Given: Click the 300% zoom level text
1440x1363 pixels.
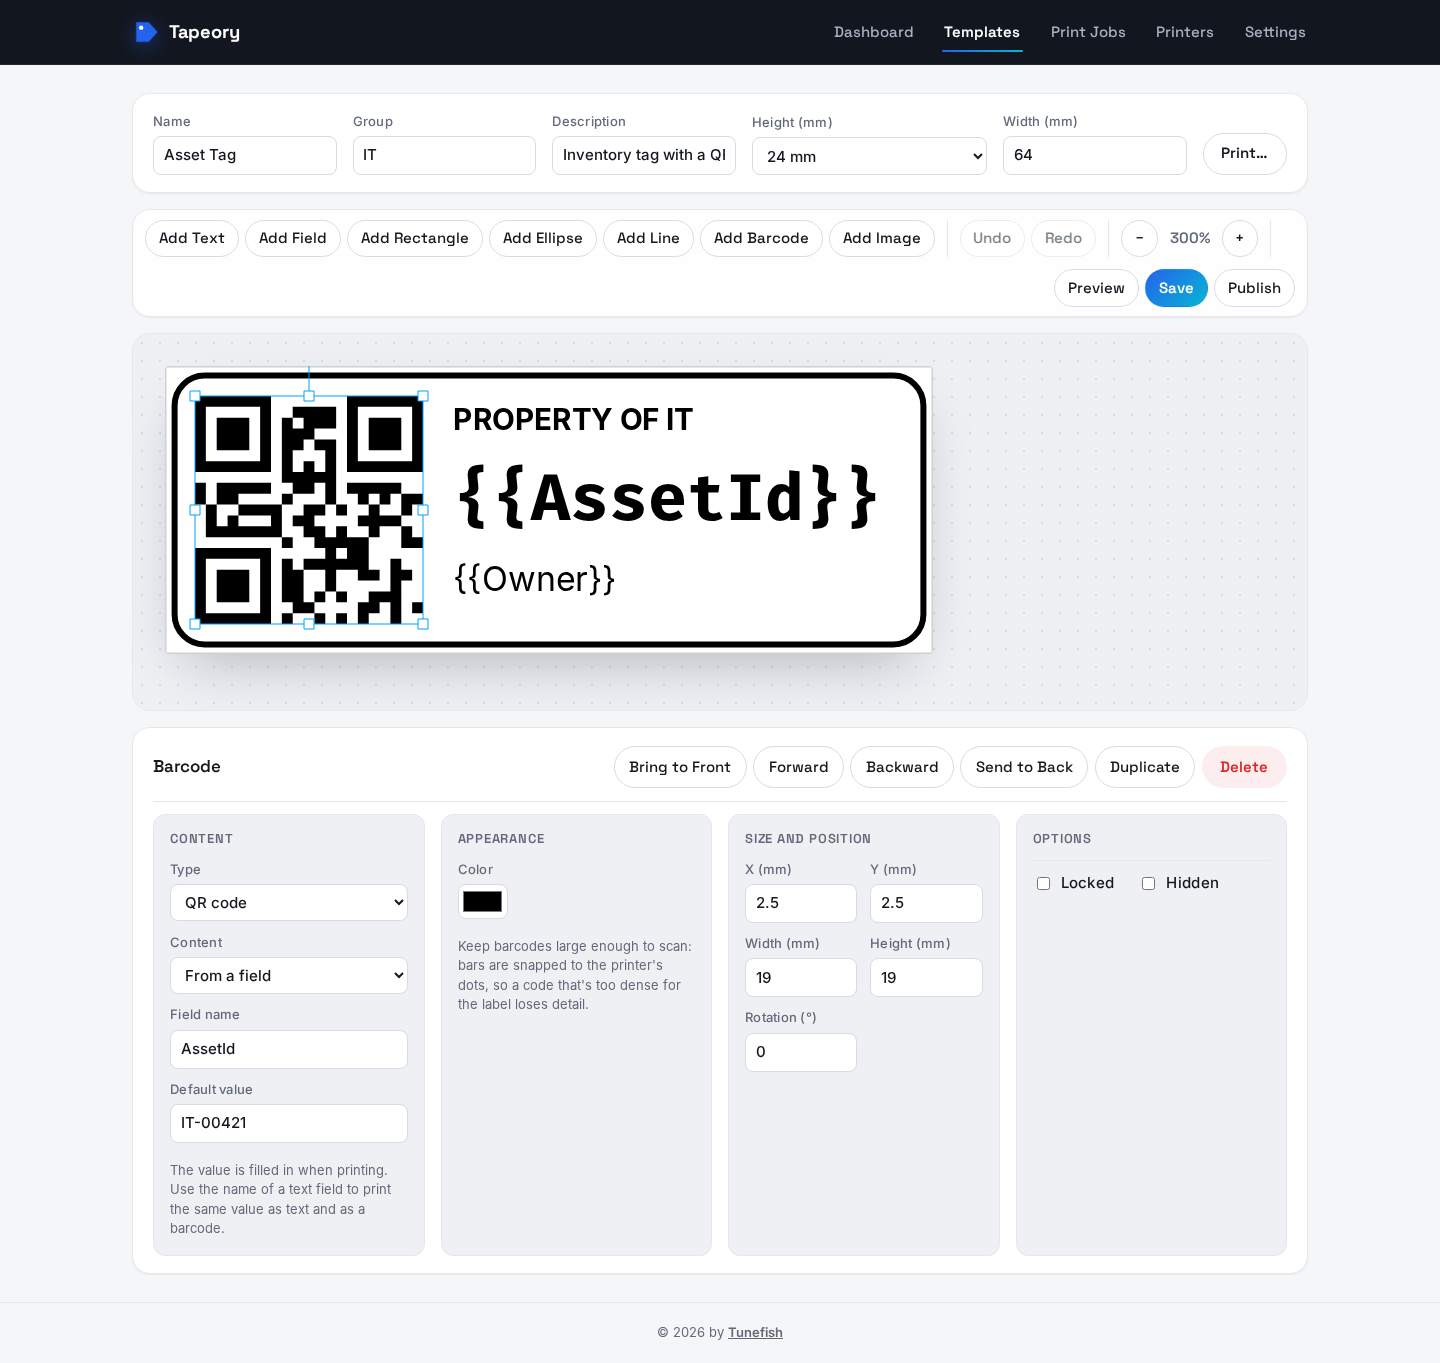Looking at the screenshot, I should pos(1190,238).
